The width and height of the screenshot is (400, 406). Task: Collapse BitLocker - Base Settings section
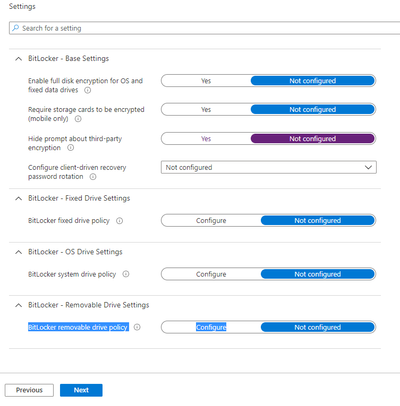(x=19, y=59)
